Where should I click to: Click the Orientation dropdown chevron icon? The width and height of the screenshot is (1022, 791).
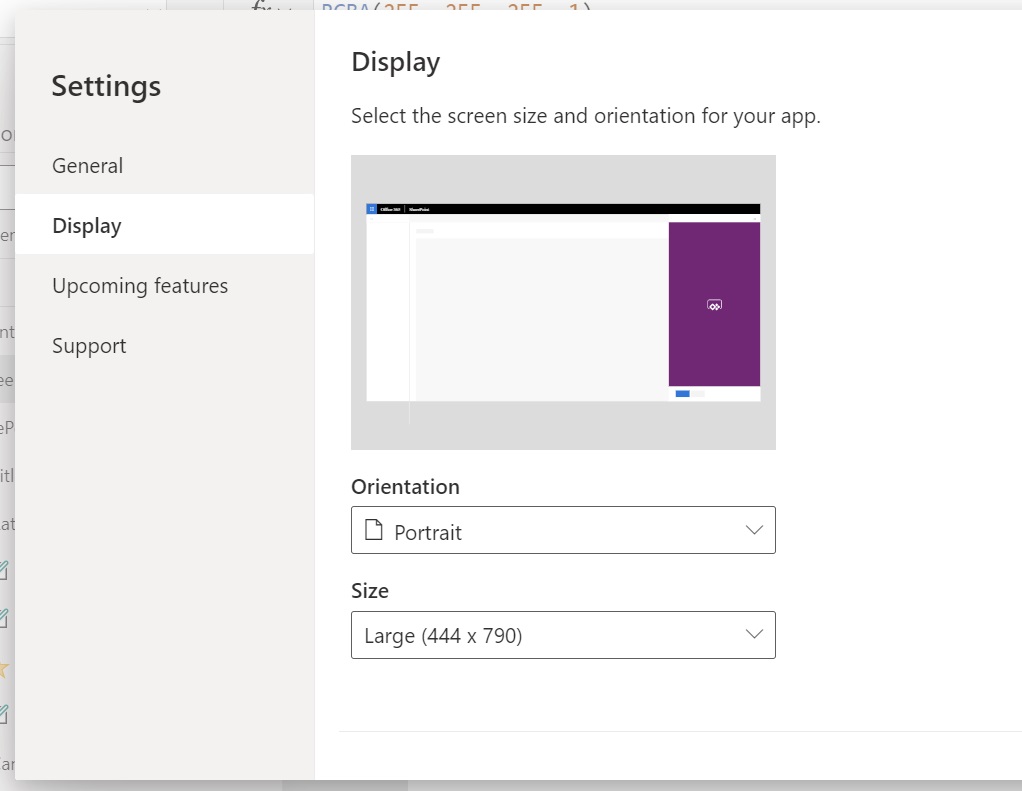[754, 531]
